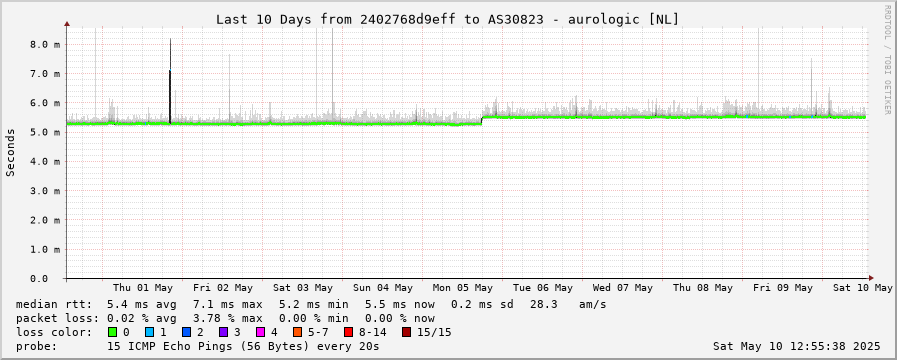The height and width of the screenshot is (360, 897).
Task: Click the 5.0 m y-axis label
Action: click(x=45, y=132)
